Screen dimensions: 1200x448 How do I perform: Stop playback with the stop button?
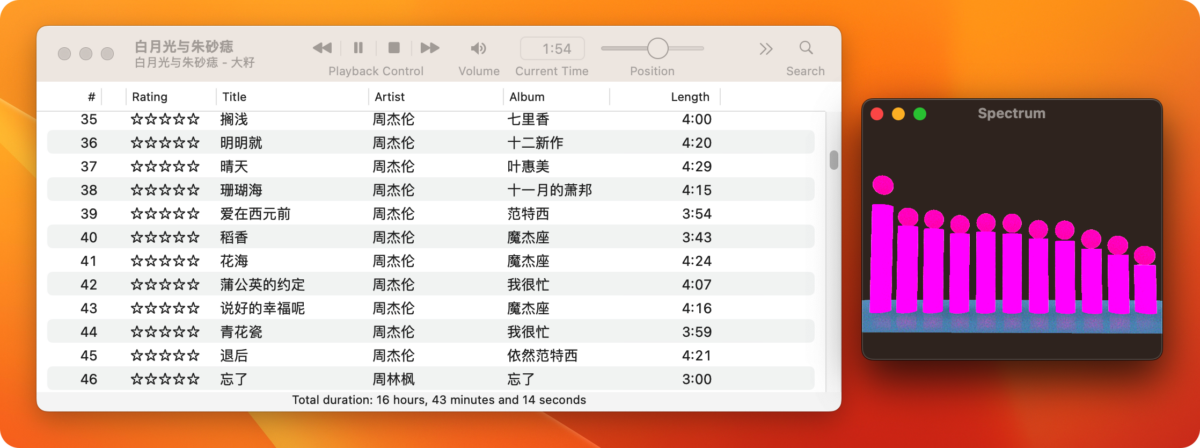pyautogui.click(x=394, y=48)
